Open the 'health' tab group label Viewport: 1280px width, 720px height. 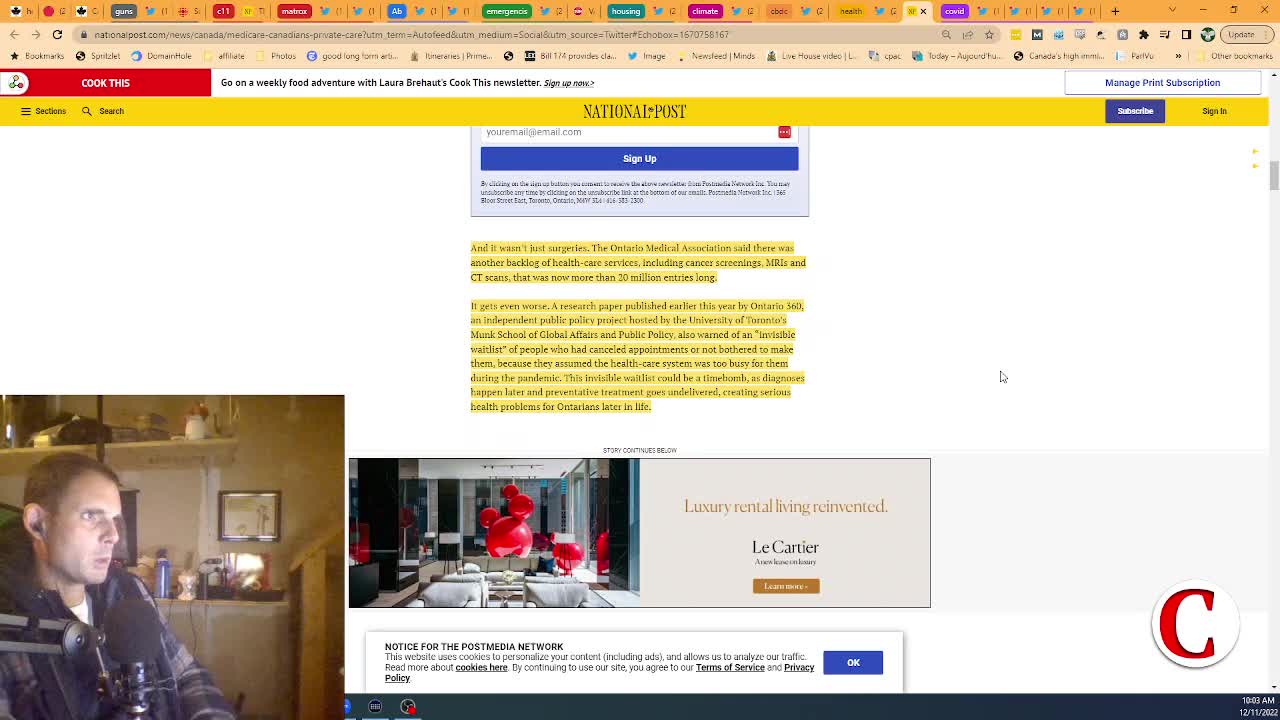851,11
